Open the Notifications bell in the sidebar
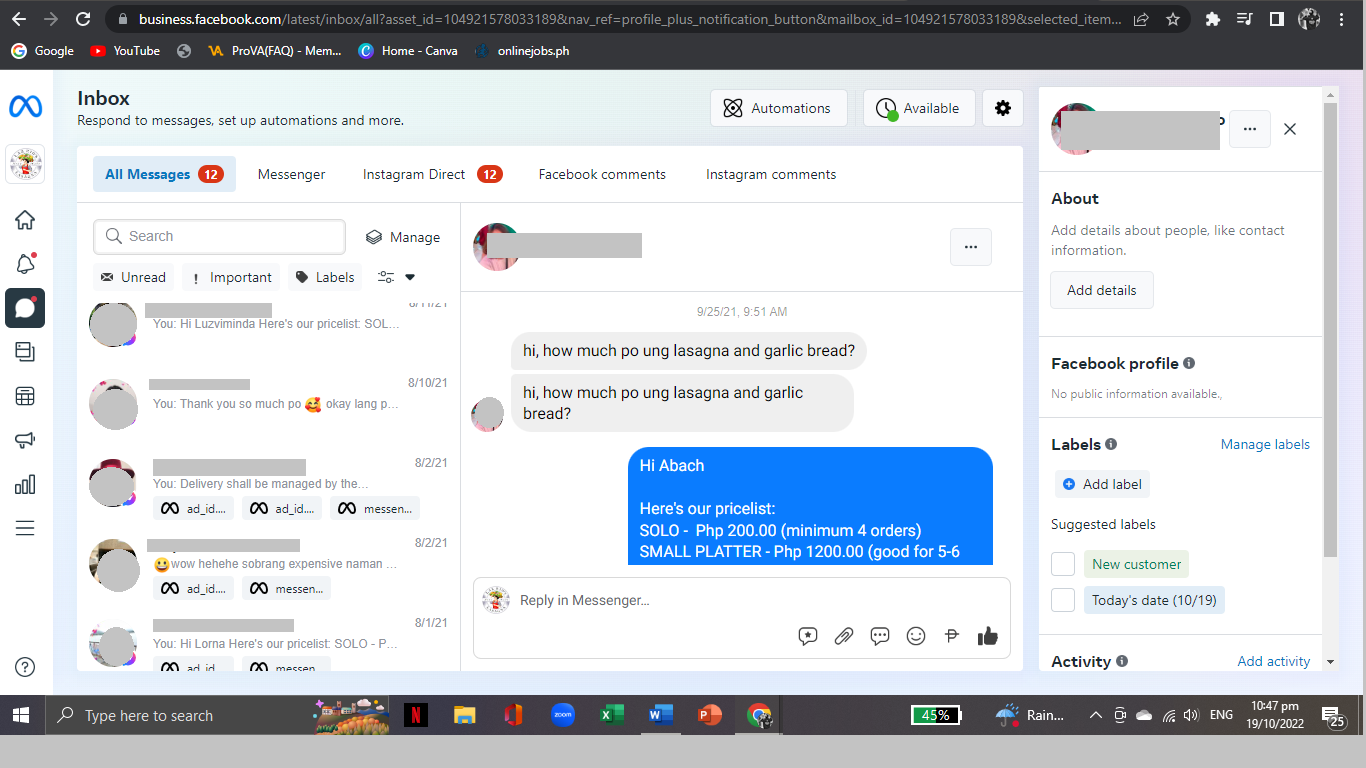 tap(25, 264)
